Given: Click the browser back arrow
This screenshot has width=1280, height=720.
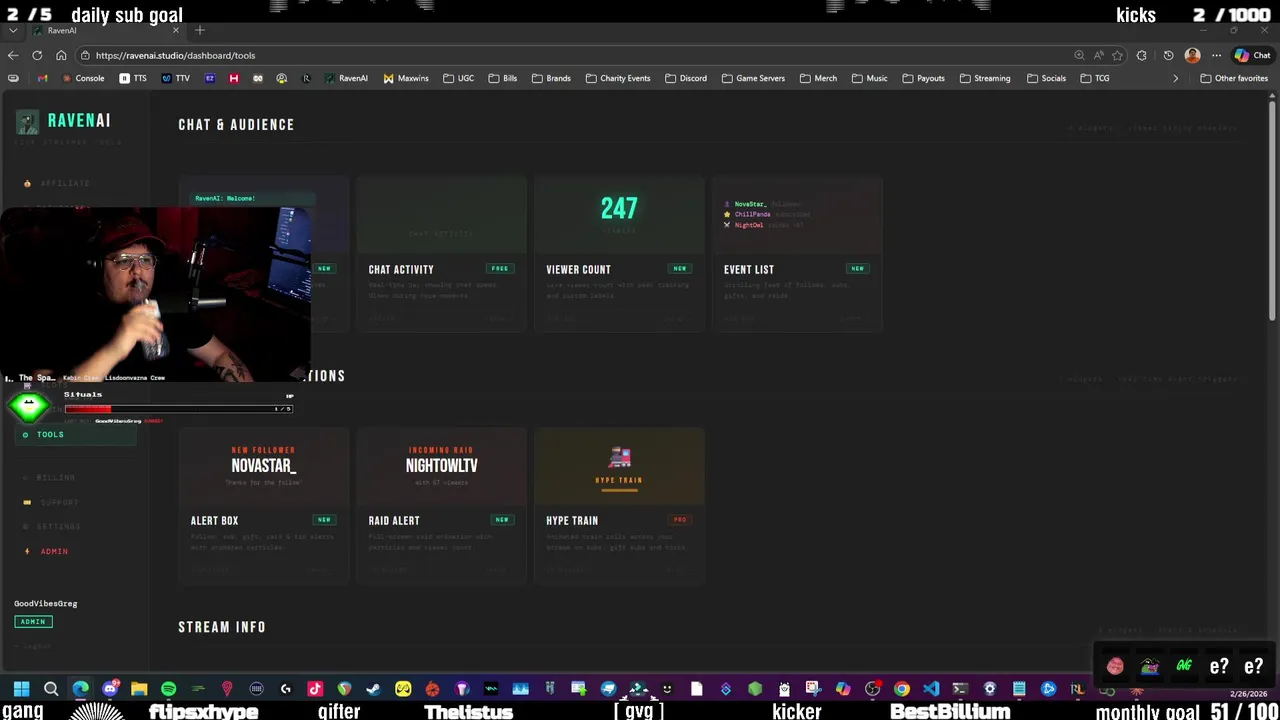Looking at the screenshot, I should 13,55.
